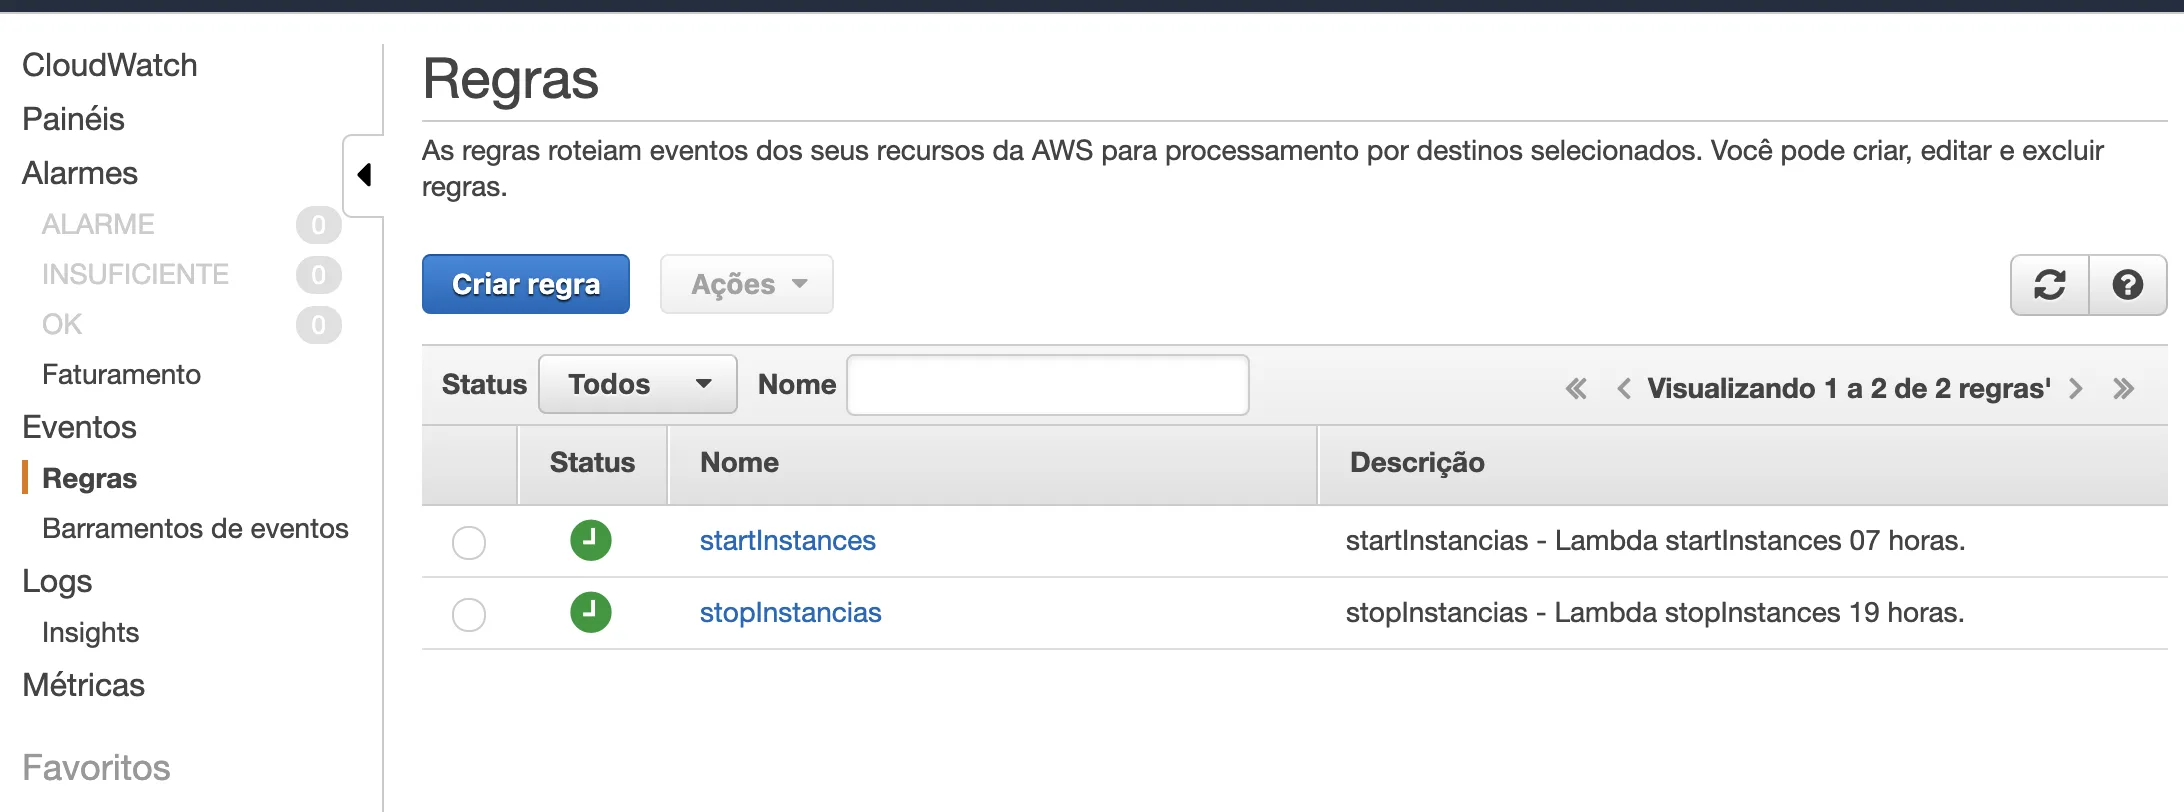Open Eventos in the sidebar
Viewport: 2184px width, 812px height.
(79, 427)
